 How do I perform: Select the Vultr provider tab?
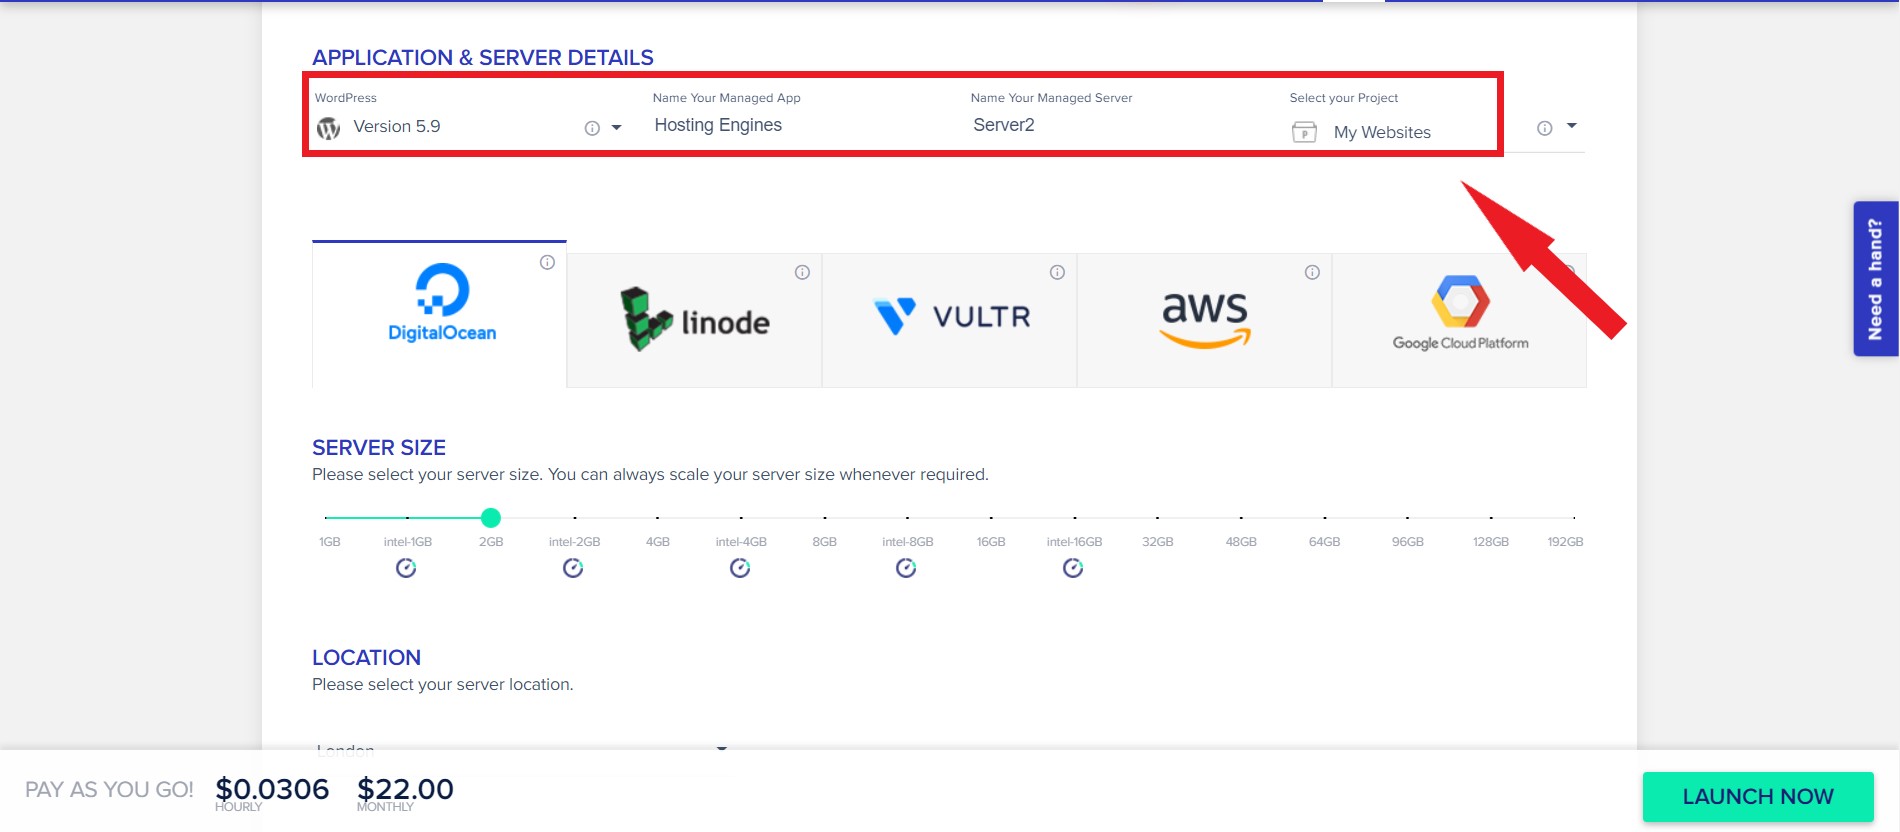(x=949, y=320)
